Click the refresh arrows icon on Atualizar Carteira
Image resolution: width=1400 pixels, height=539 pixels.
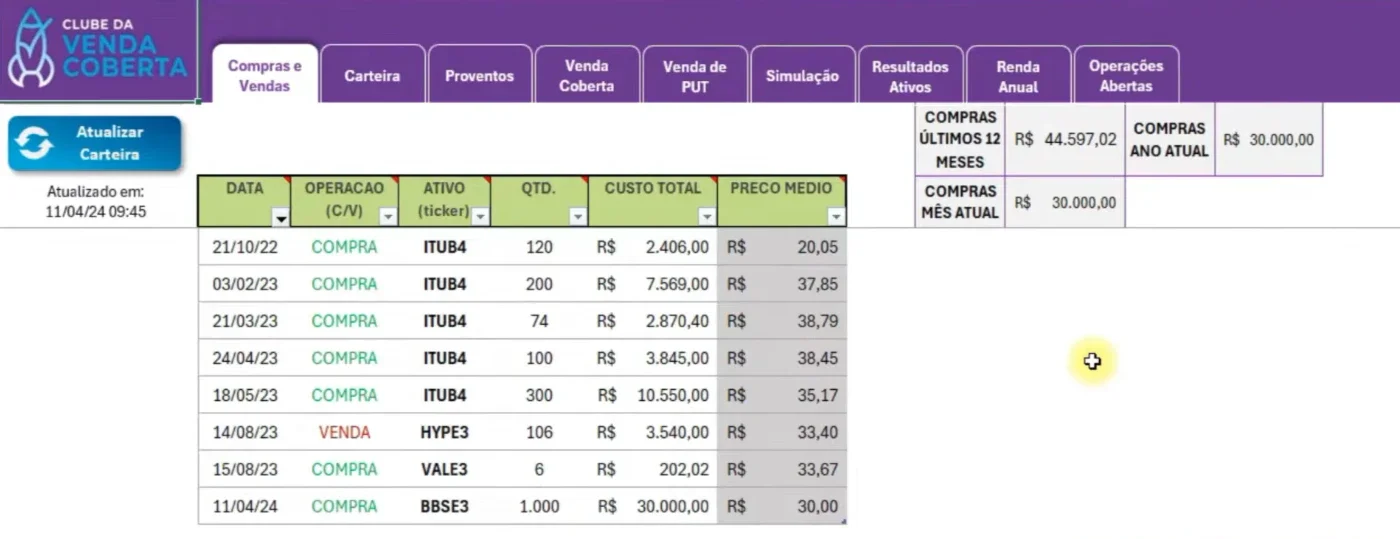tap(35, 143)
